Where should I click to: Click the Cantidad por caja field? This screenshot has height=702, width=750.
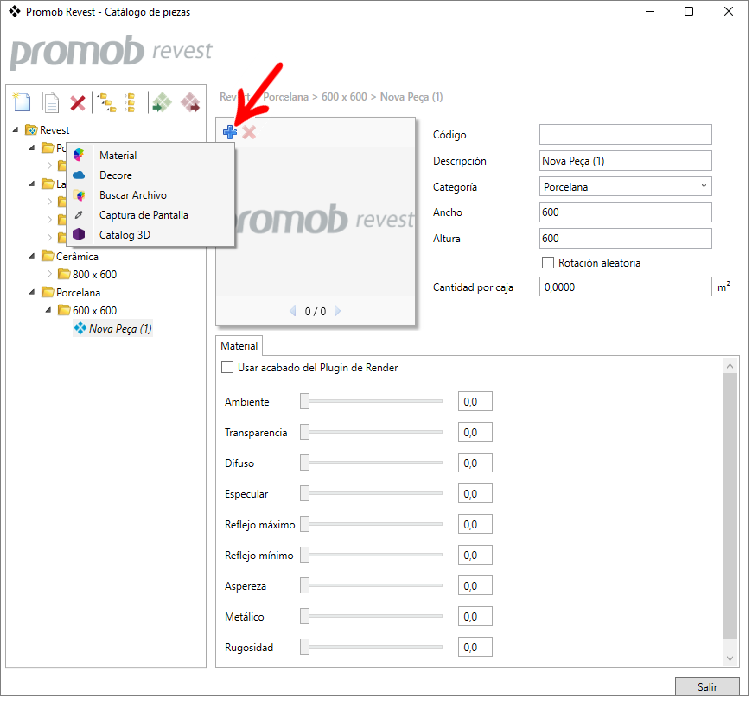click(625, 287)
